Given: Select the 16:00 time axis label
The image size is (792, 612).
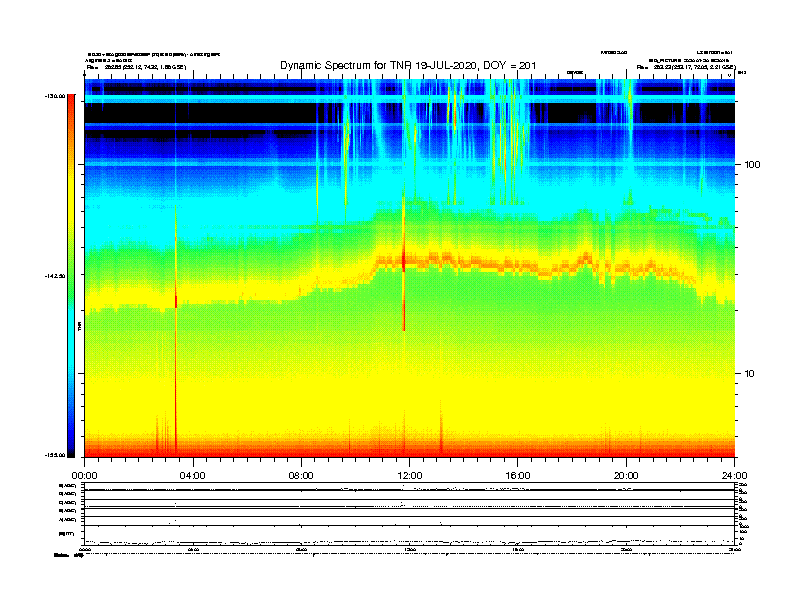Looking at the screenshot, I should pos(517,475).
